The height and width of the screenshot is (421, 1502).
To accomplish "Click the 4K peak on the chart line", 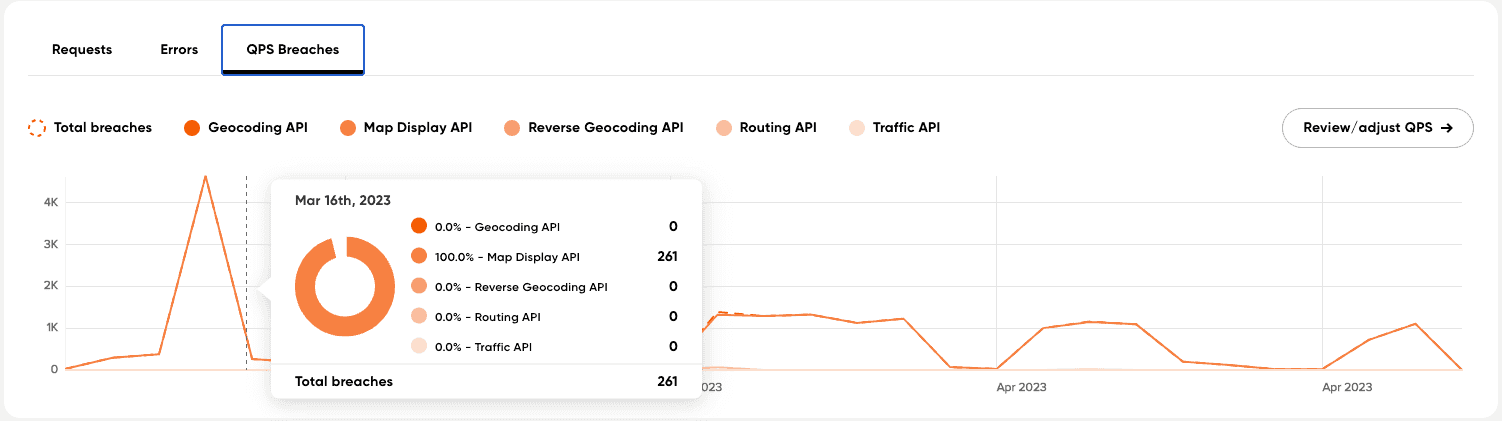I will pos(205,177).
